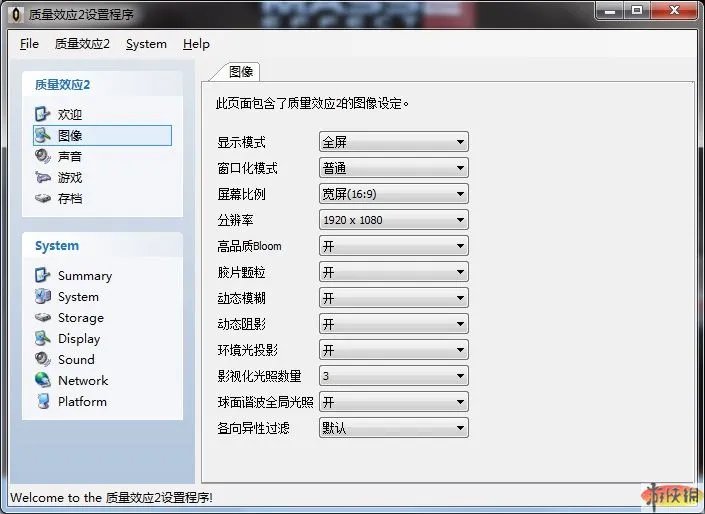Open the Network page link
The width and height of the screenshot is (705, 514).
coord(83,380)
